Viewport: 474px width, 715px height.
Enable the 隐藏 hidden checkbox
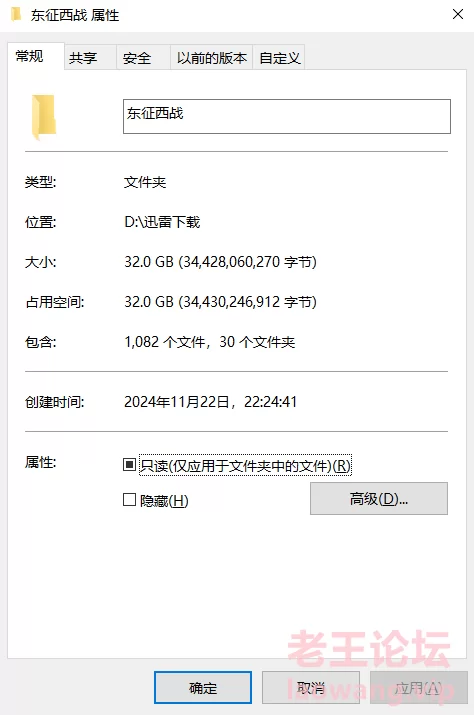click(130, 500)
